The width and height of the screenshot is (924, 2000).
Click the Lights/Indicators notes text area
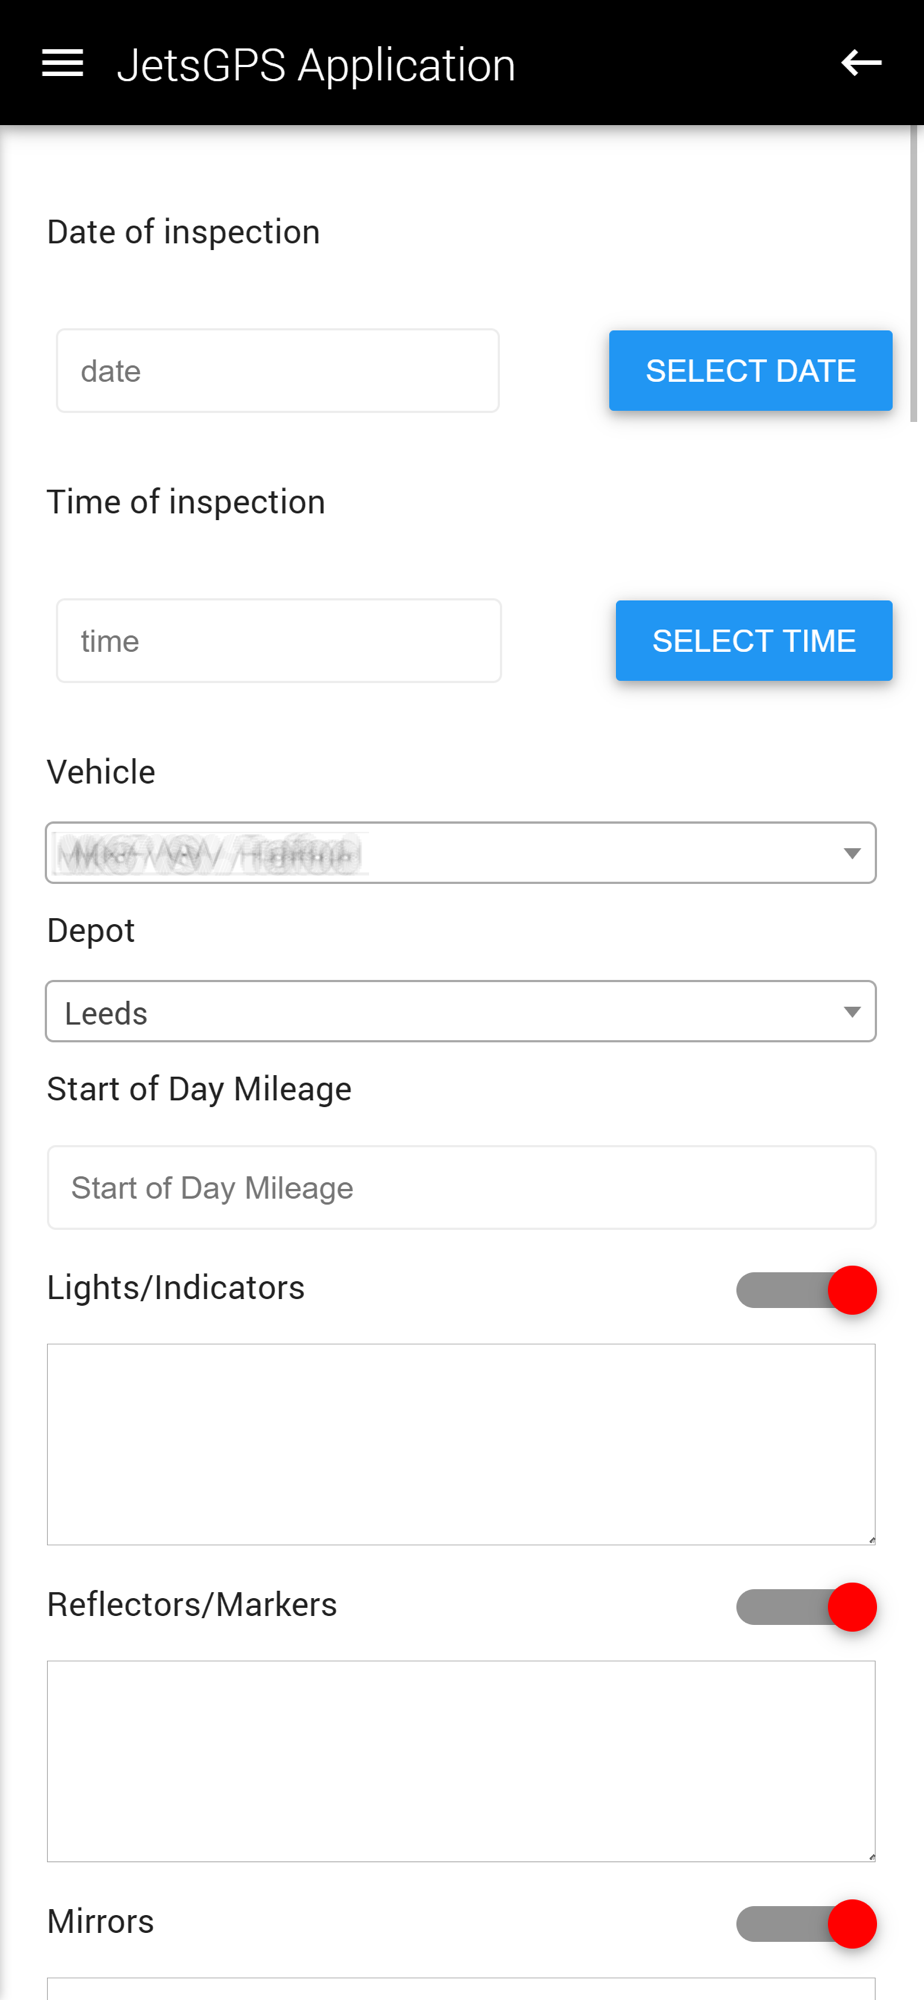(461, 1444)
